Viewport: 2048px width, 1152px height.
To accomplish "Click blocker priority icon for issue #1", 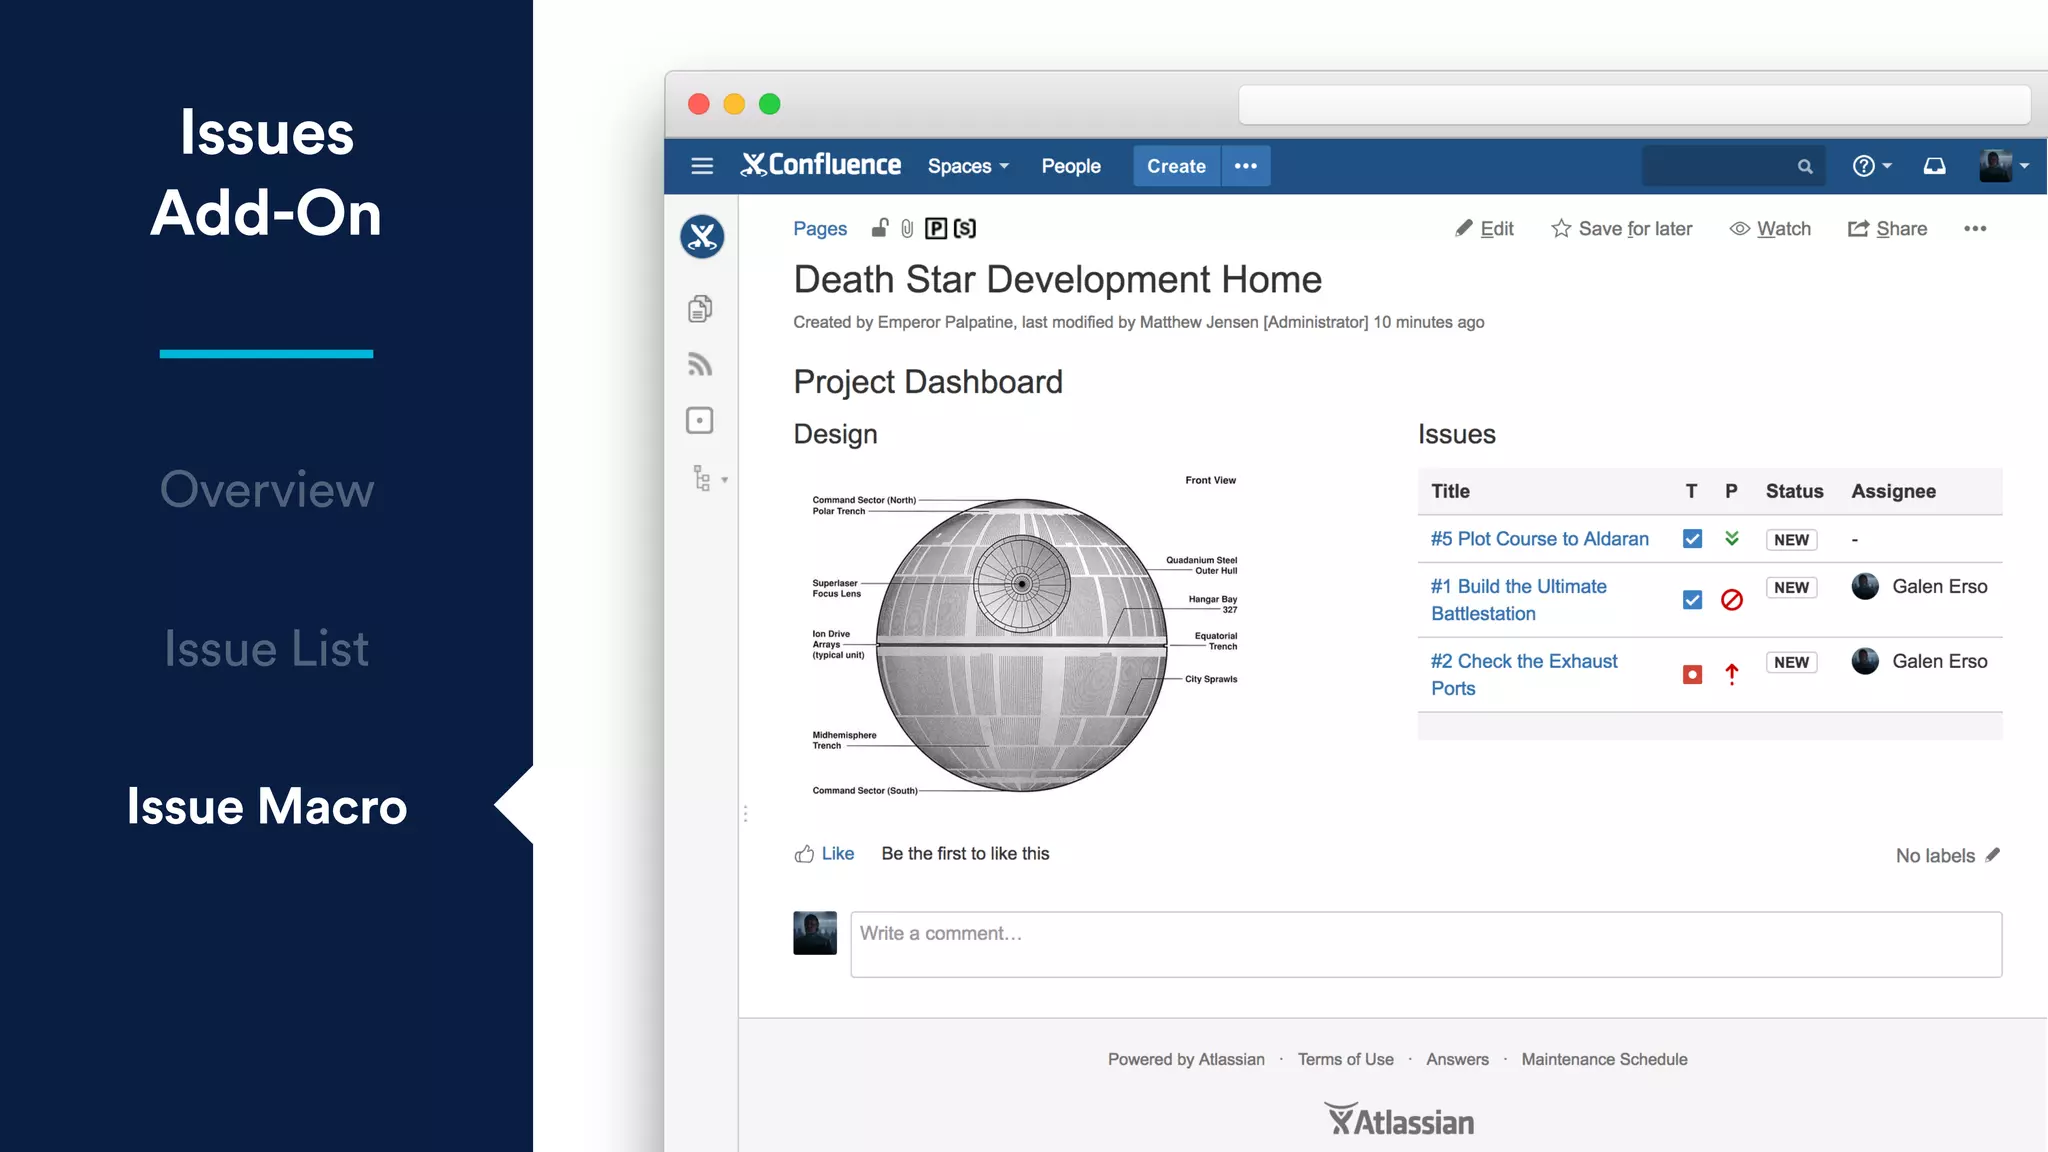I will (x=1732, y=600).
